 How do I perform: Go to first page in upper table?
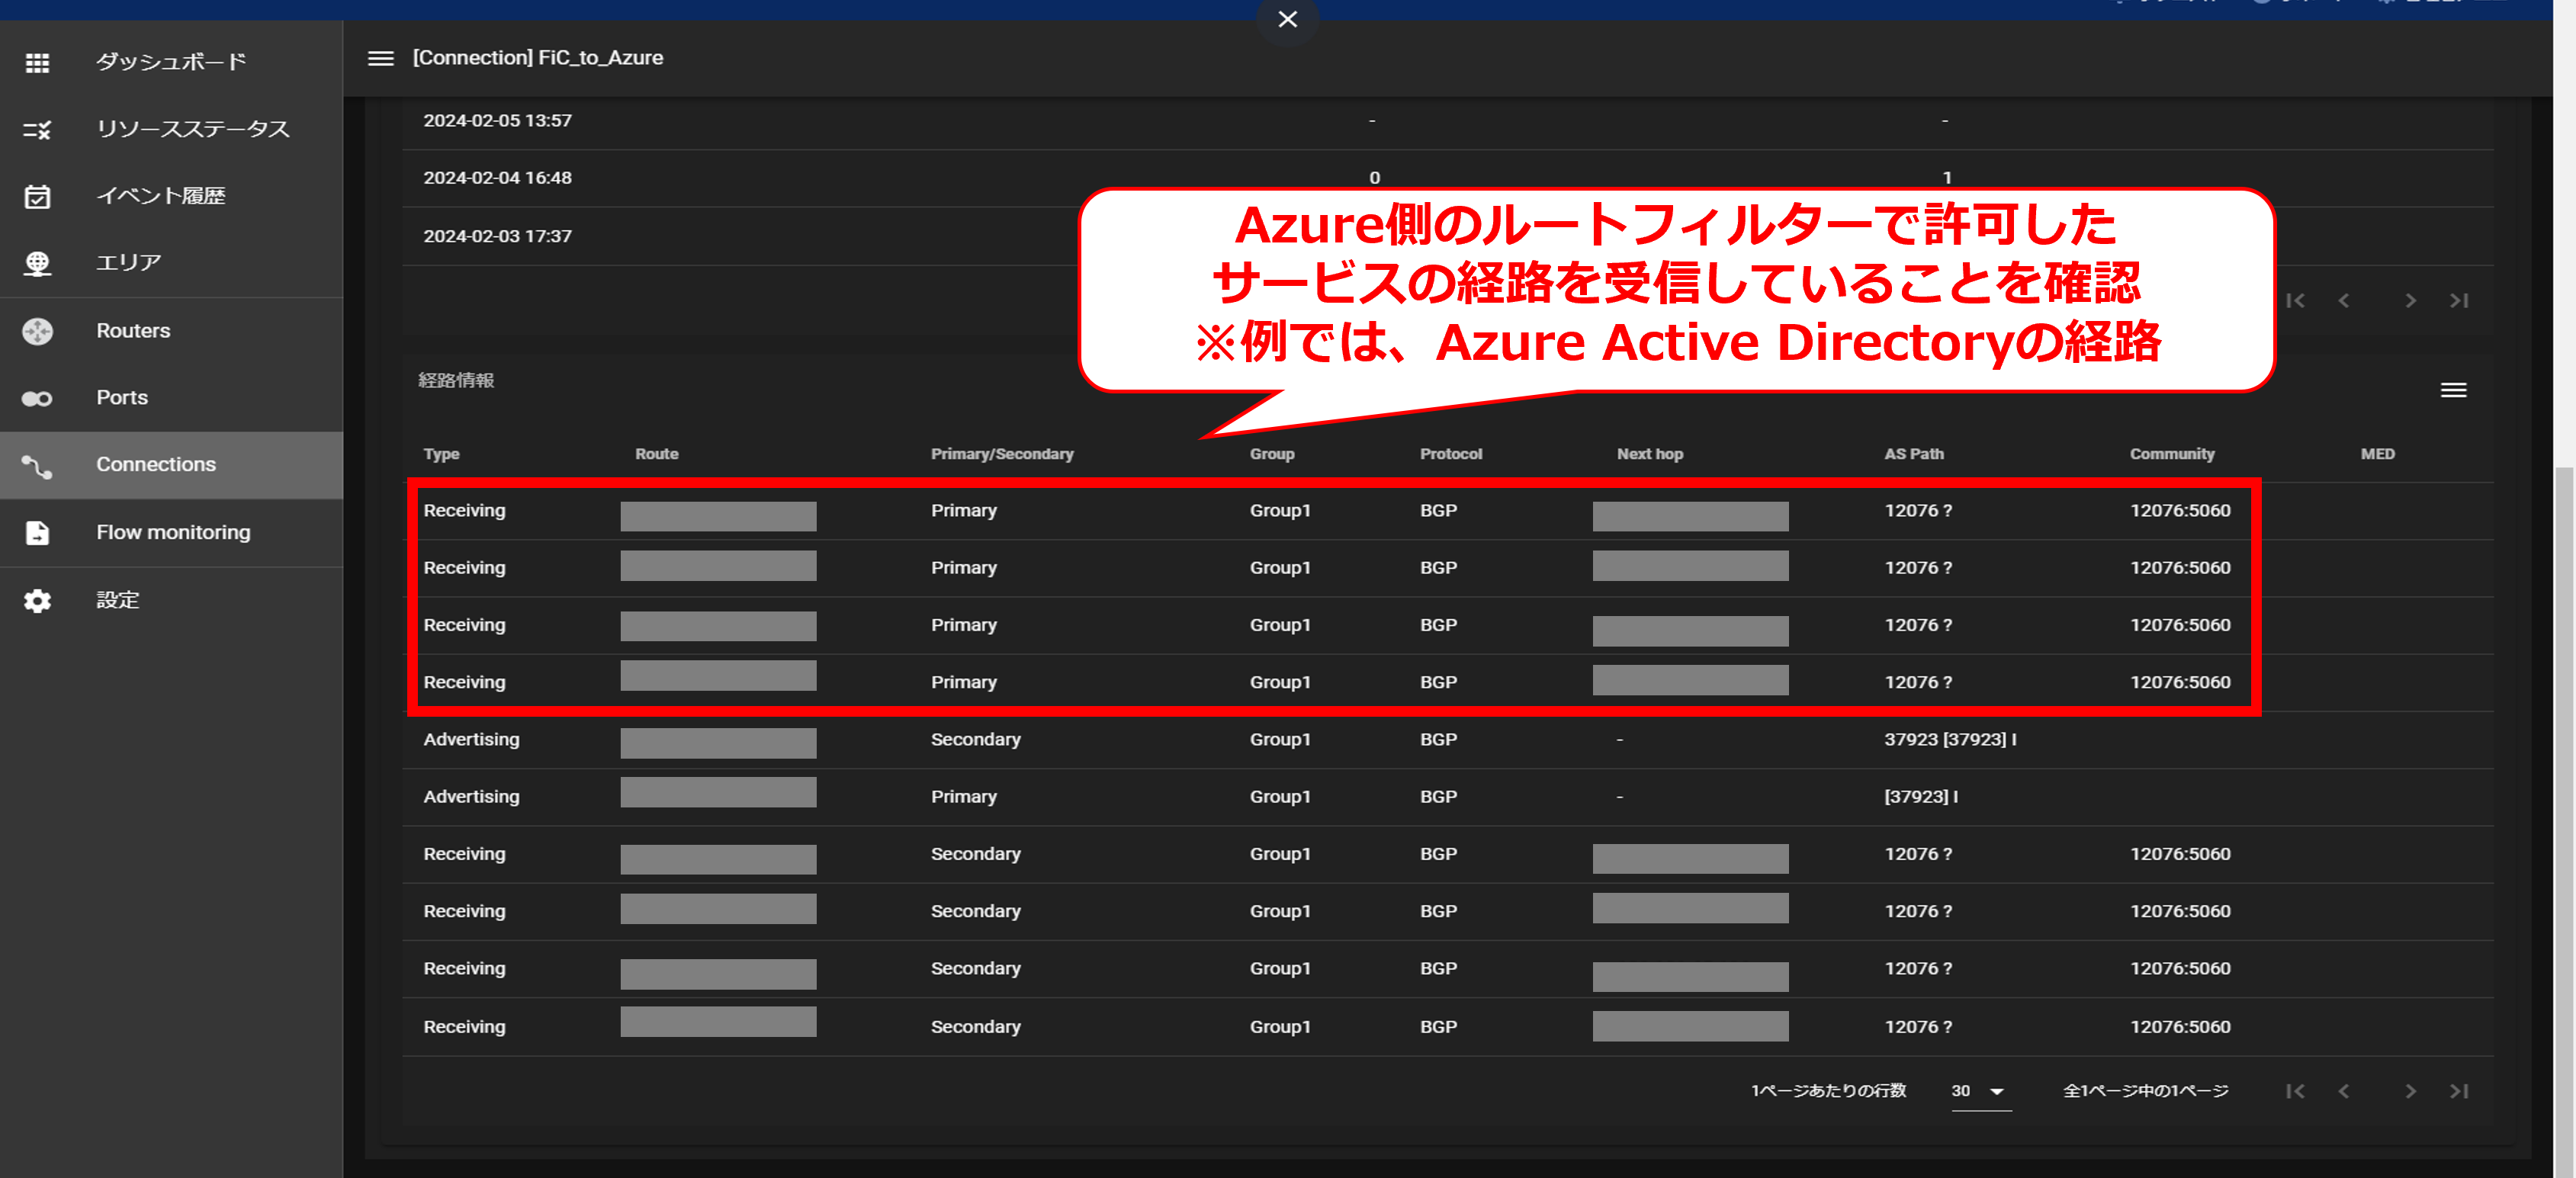tap(2295, 301)
